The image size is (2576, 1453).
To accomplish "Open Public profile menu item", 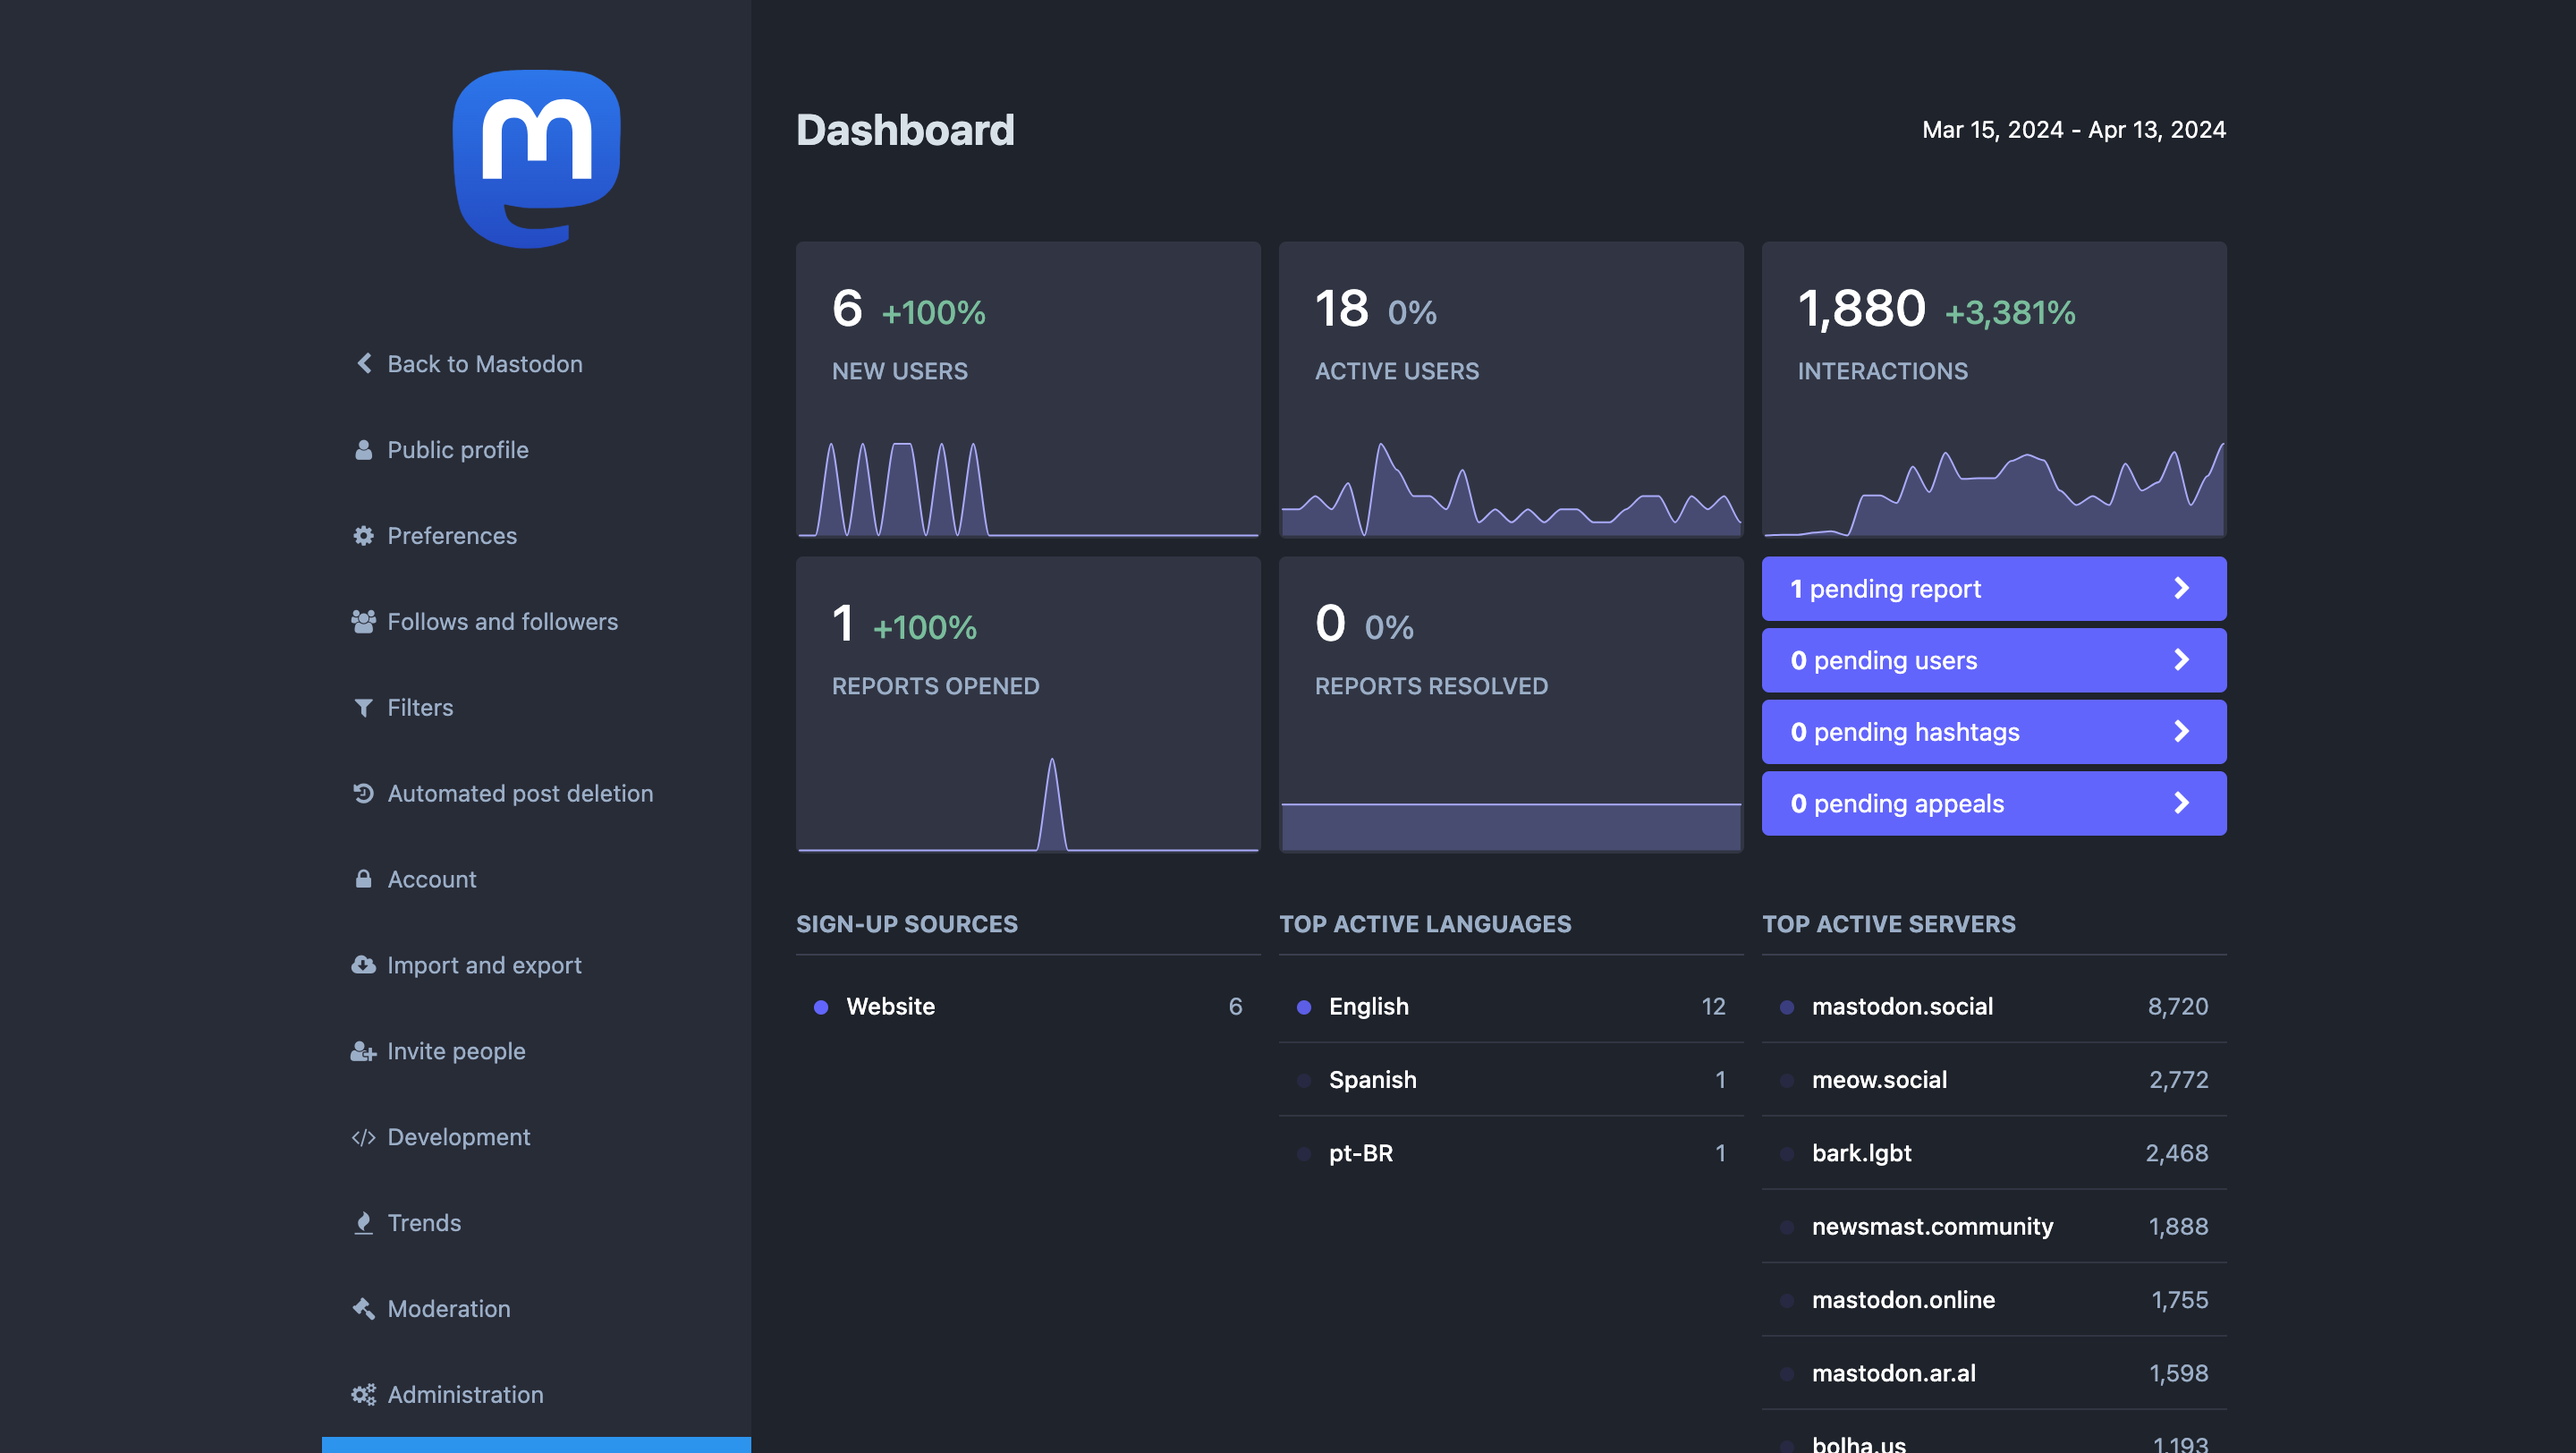I will tap(457, 449).
